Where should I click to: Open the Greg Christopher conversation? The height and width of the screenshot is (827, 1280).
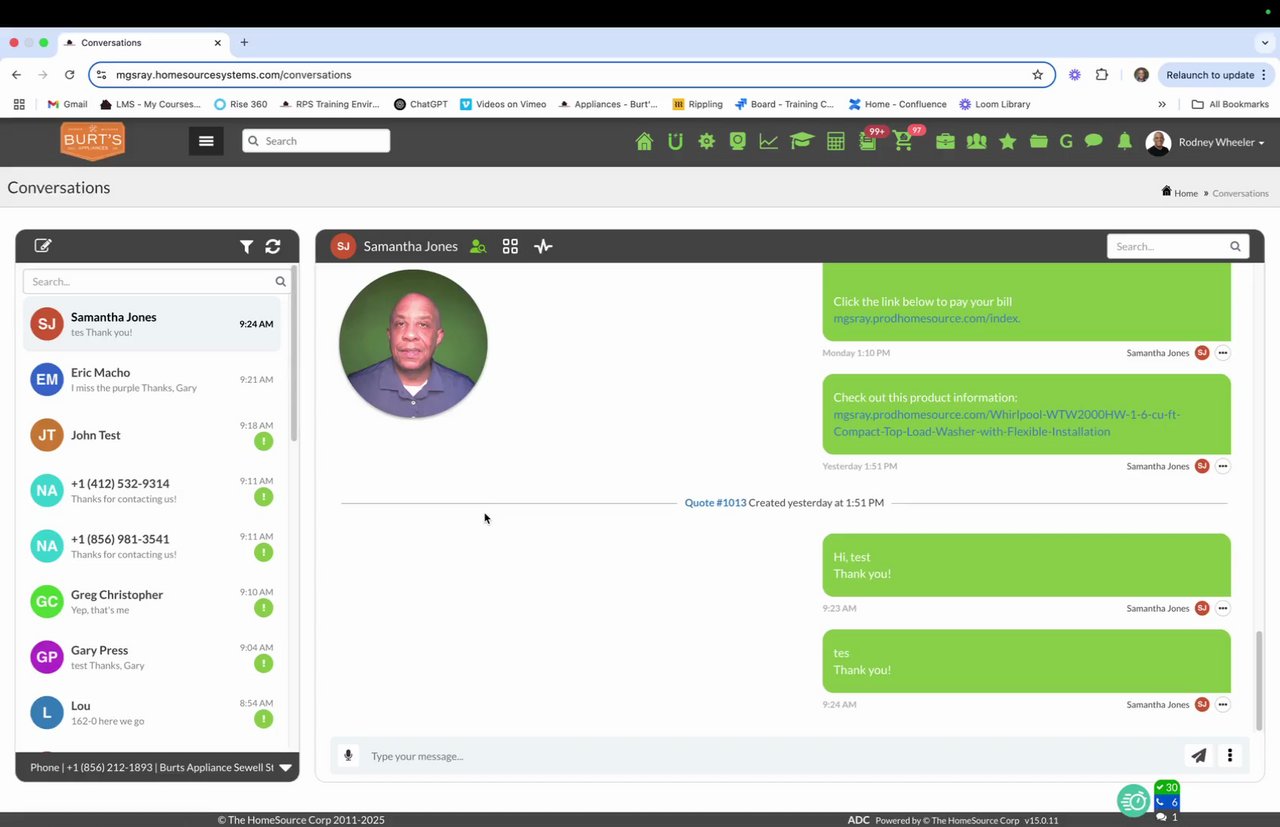click(x=152, y=601)
